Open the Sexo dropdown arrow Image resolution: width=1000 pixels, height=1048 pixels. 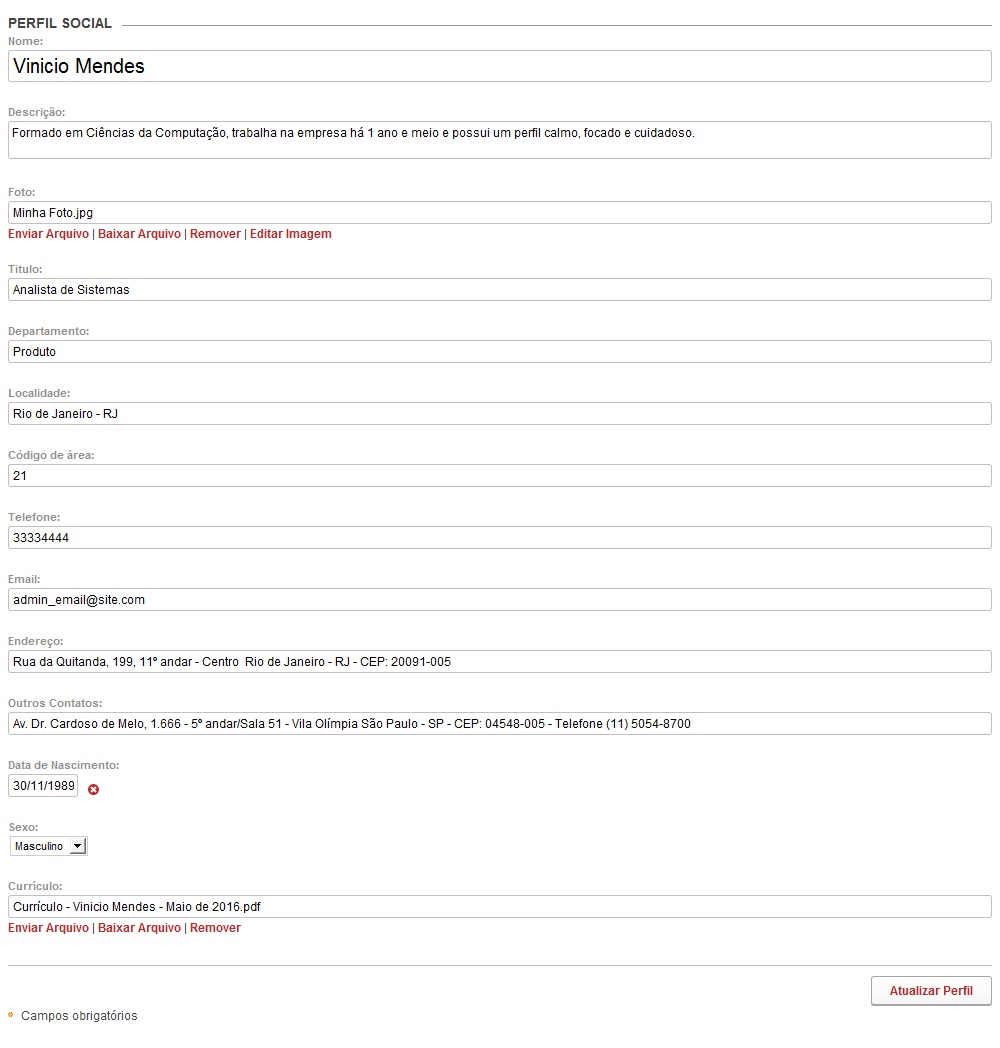(78, 846)
